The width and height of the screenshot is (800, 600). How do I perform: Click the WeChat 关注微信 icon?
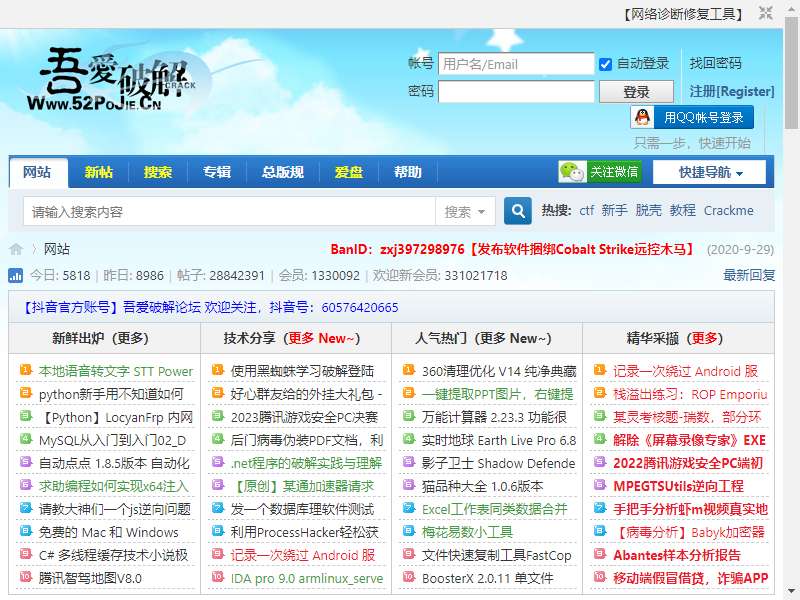571,172
